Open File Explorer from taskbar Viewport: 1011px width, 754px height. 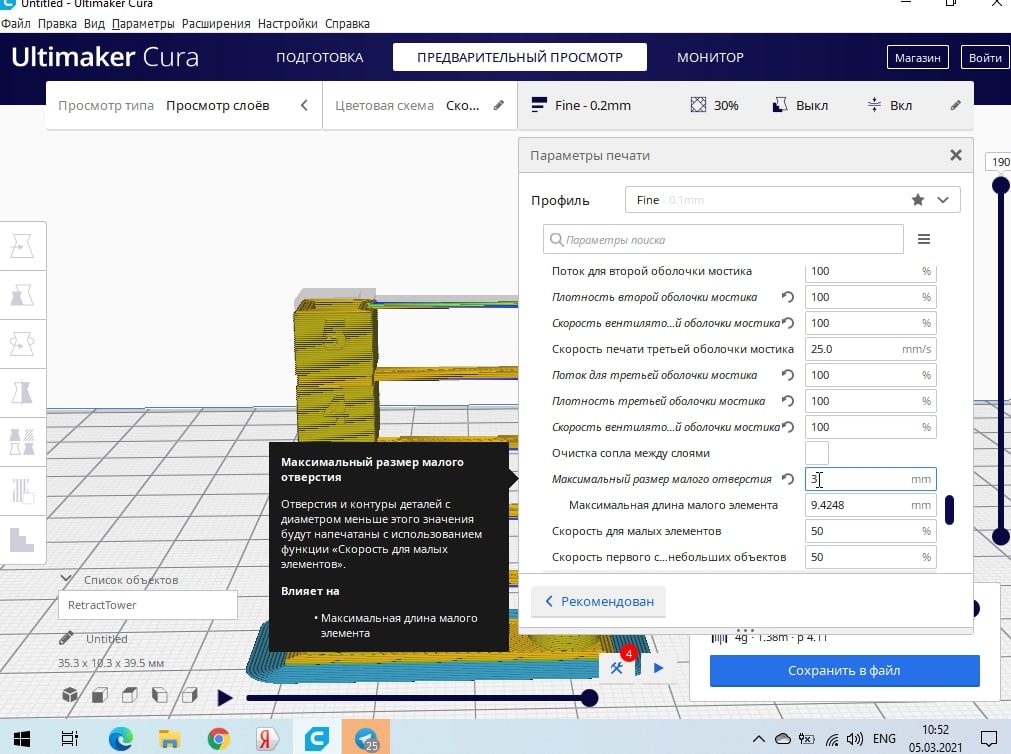pyautogui.click(x=170, y=739)
